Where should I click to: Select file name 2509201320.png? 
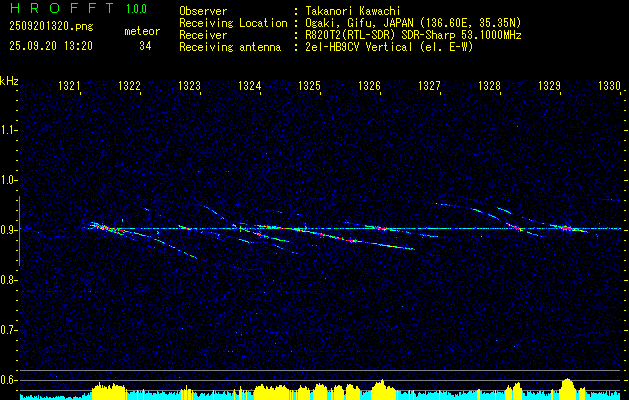[51, 27]
